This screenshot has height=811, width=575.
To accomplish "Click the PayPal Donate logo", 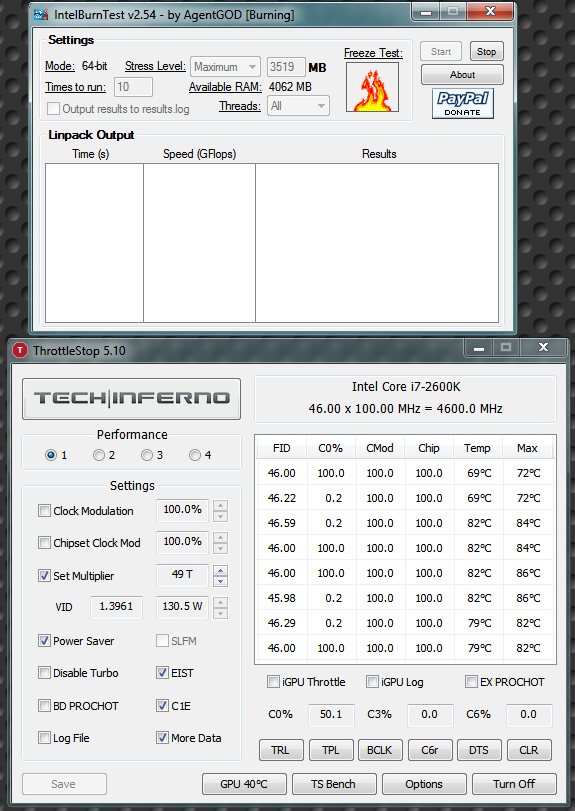I will coord(463,103).
